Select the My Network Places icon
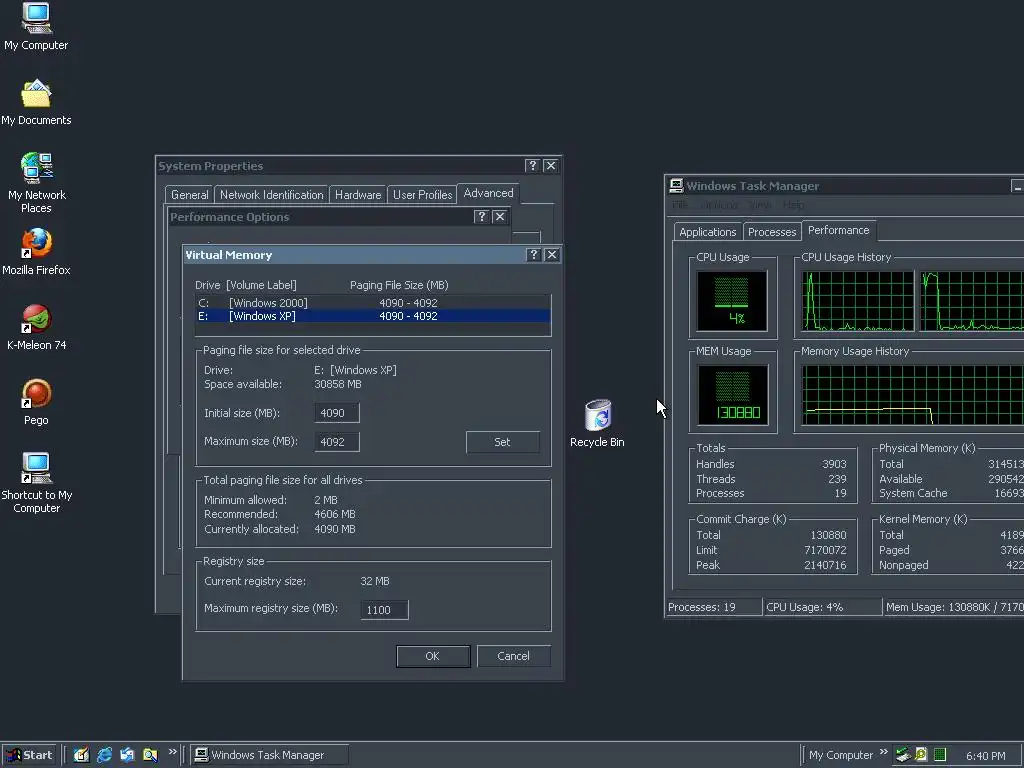 pyautogui.click(x=37, y=183)
